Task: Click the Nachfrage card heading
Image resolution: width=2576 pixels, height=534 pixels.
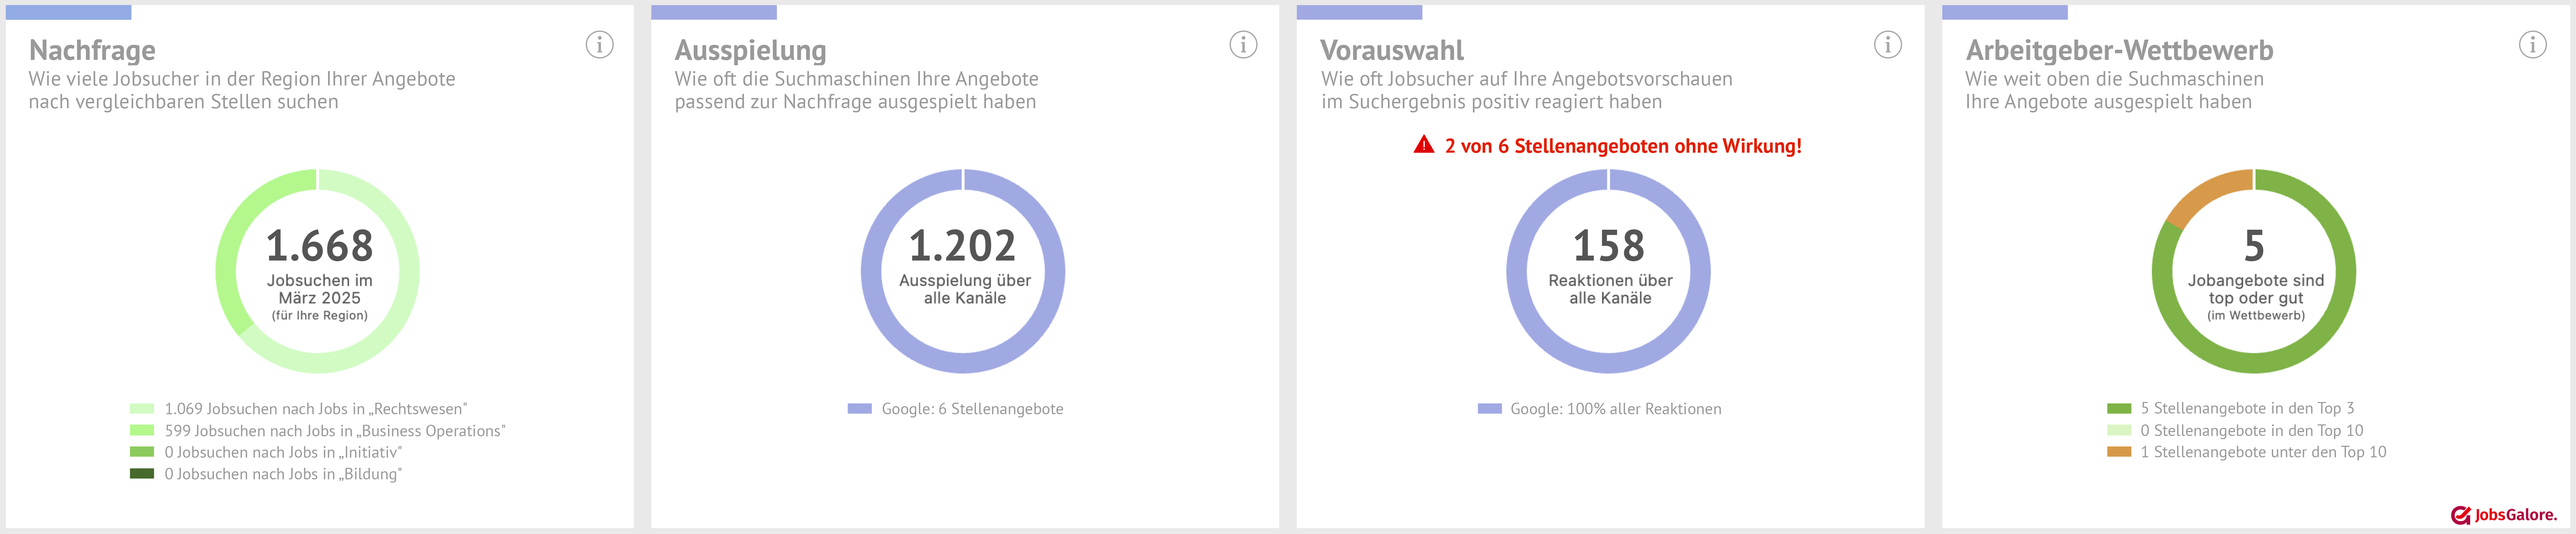Action: click(92, 50)
